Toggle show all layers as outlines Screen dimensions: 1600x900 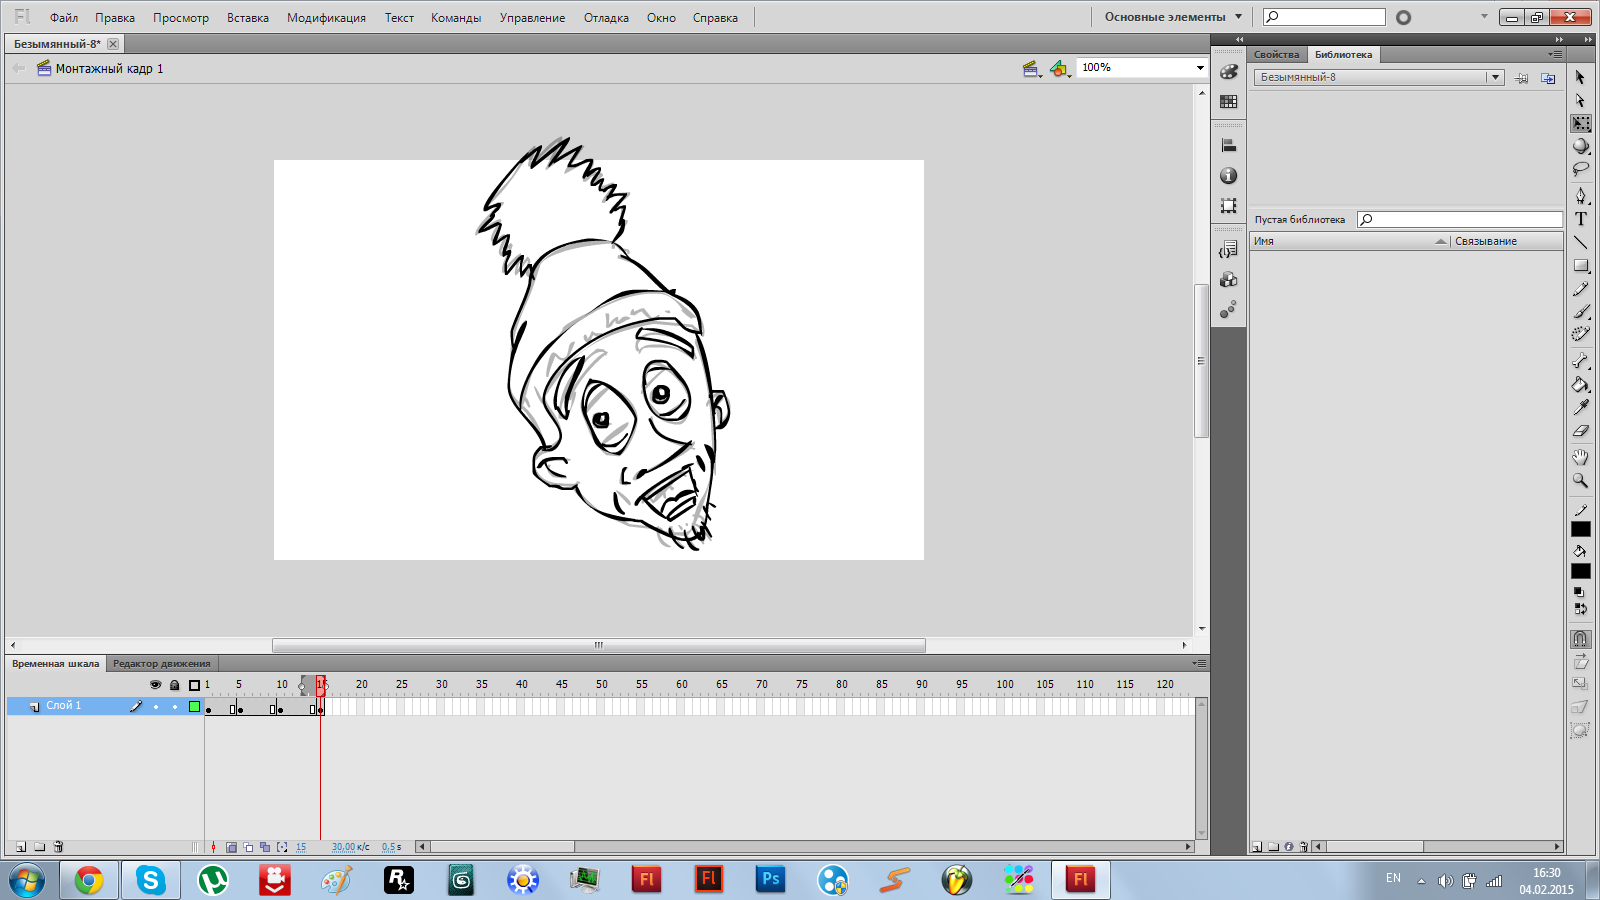[194, 685]
